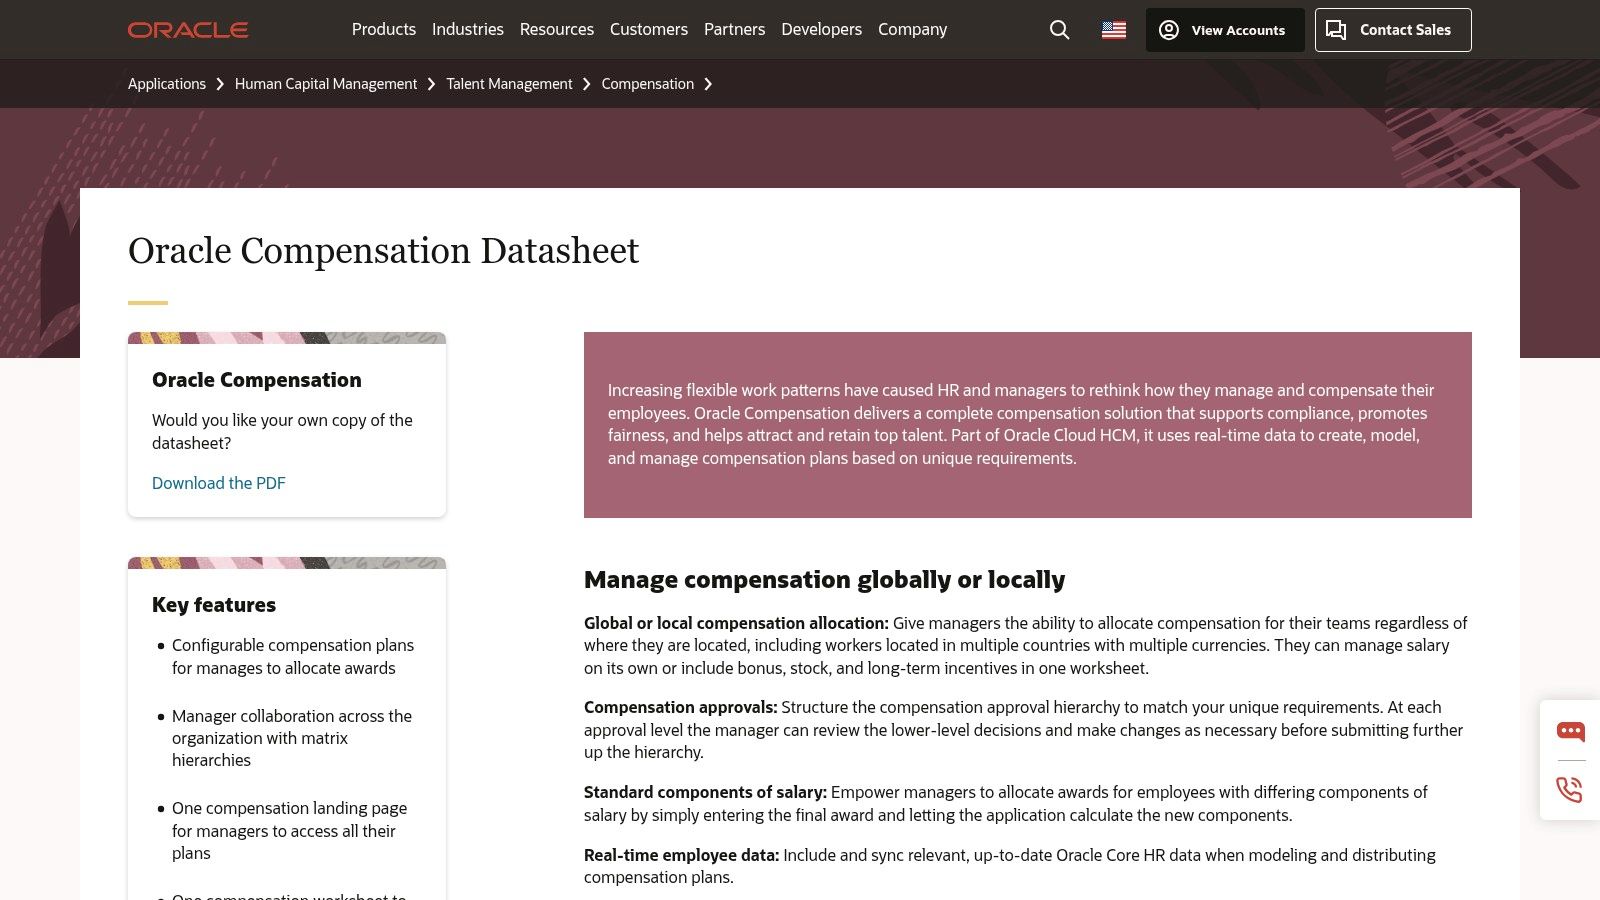Viewport: 1600px width, 900px height.
Task: Select the Company menu item
Action: coord(911,30)
